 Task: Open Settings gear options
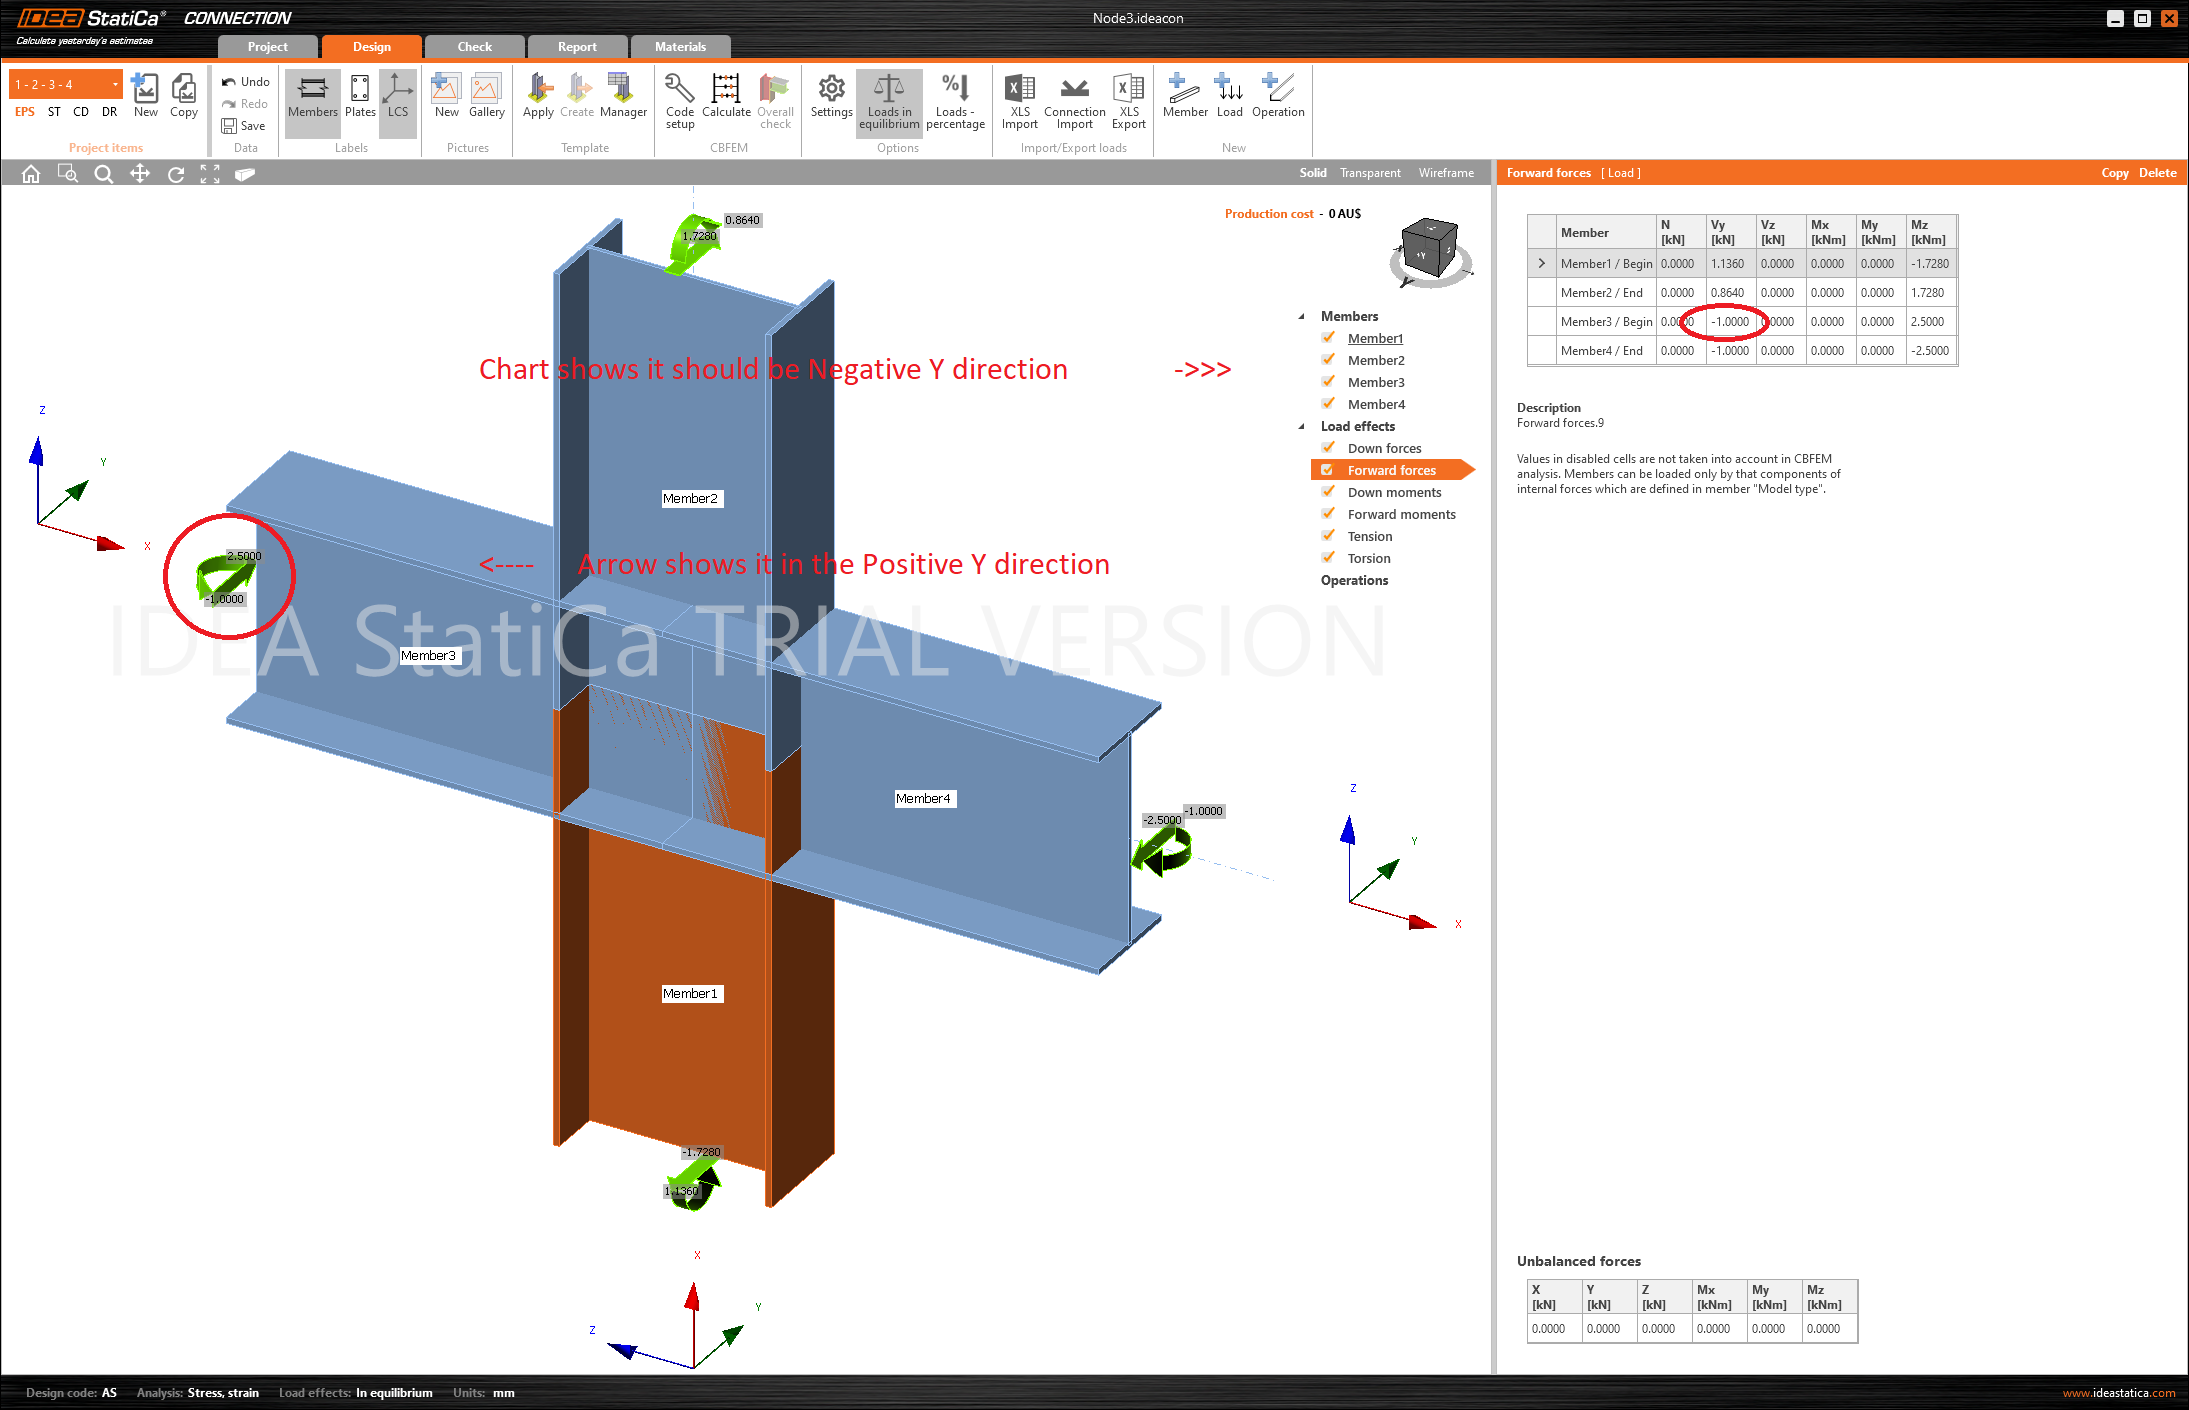pyautogui.click(x=831, y=95)
